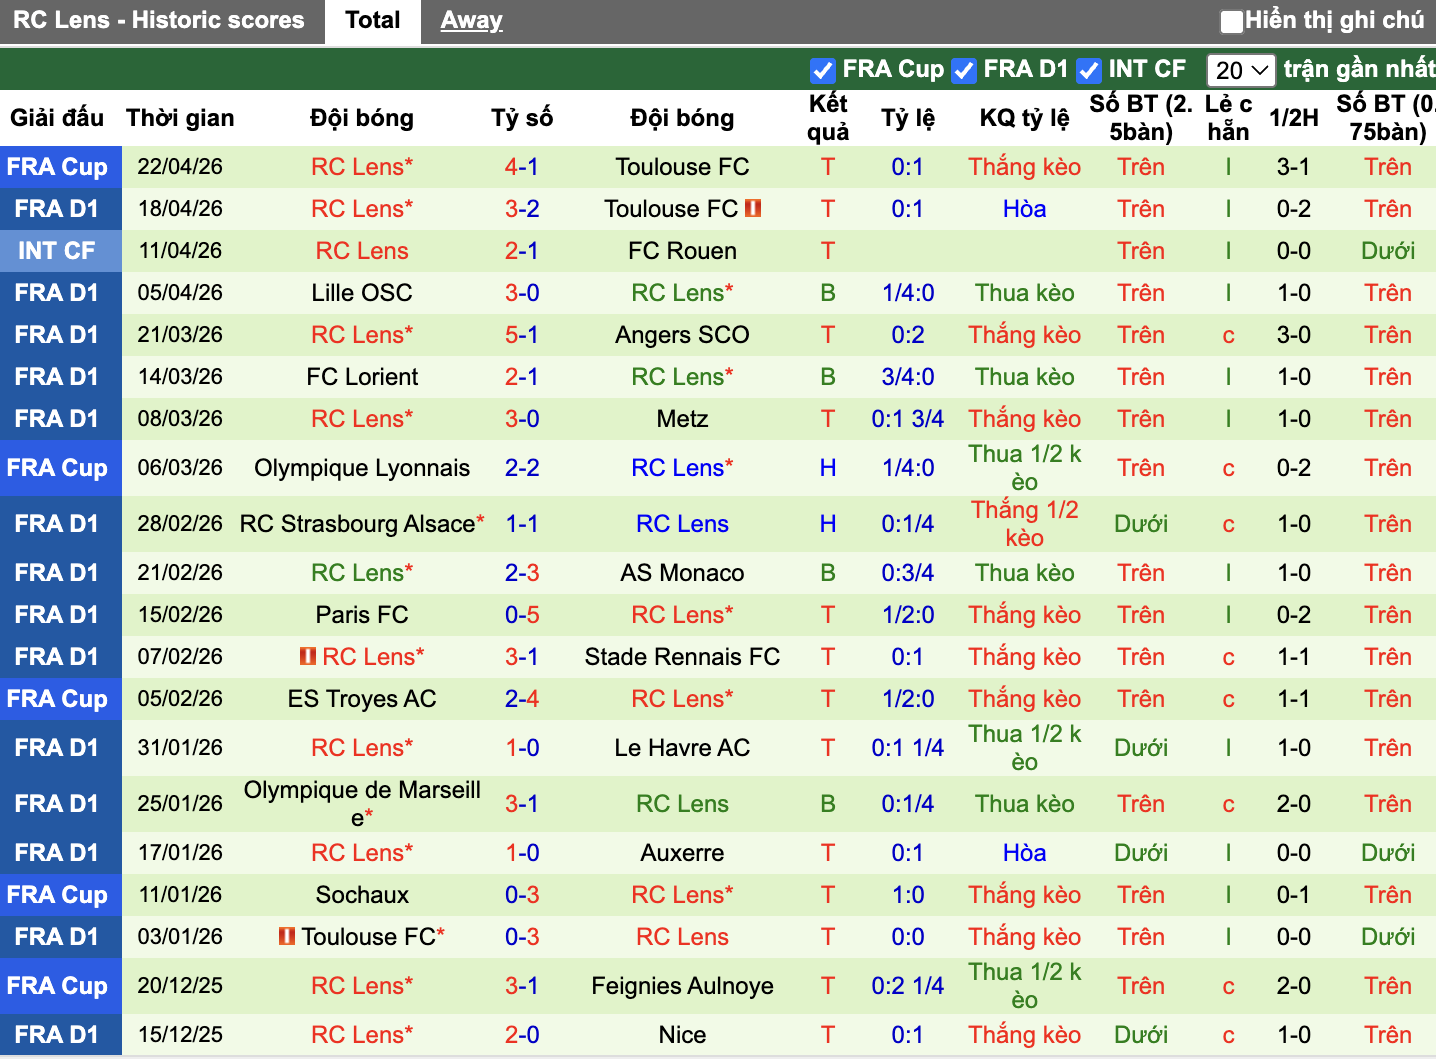Image resolution: width=1436 pixels, height=1062 pixels.
Task: Click Olympique de Marseille team name
Action: coord(362,804)
